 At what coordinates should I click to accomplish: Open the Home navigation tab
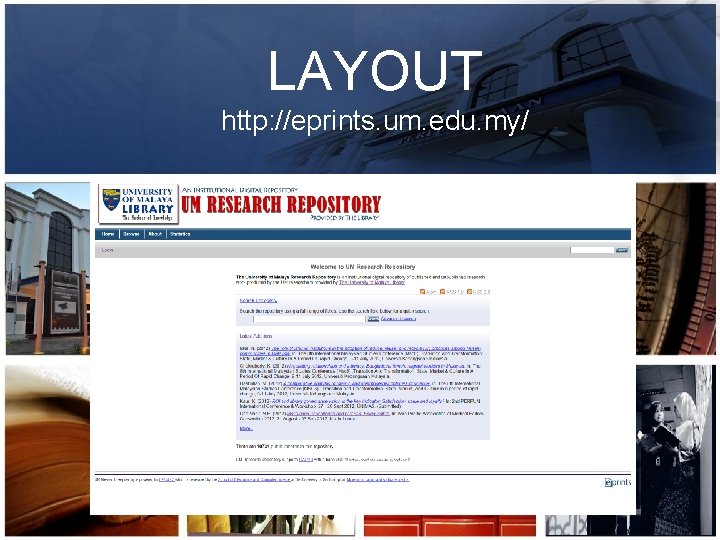(x=108, y=234)
